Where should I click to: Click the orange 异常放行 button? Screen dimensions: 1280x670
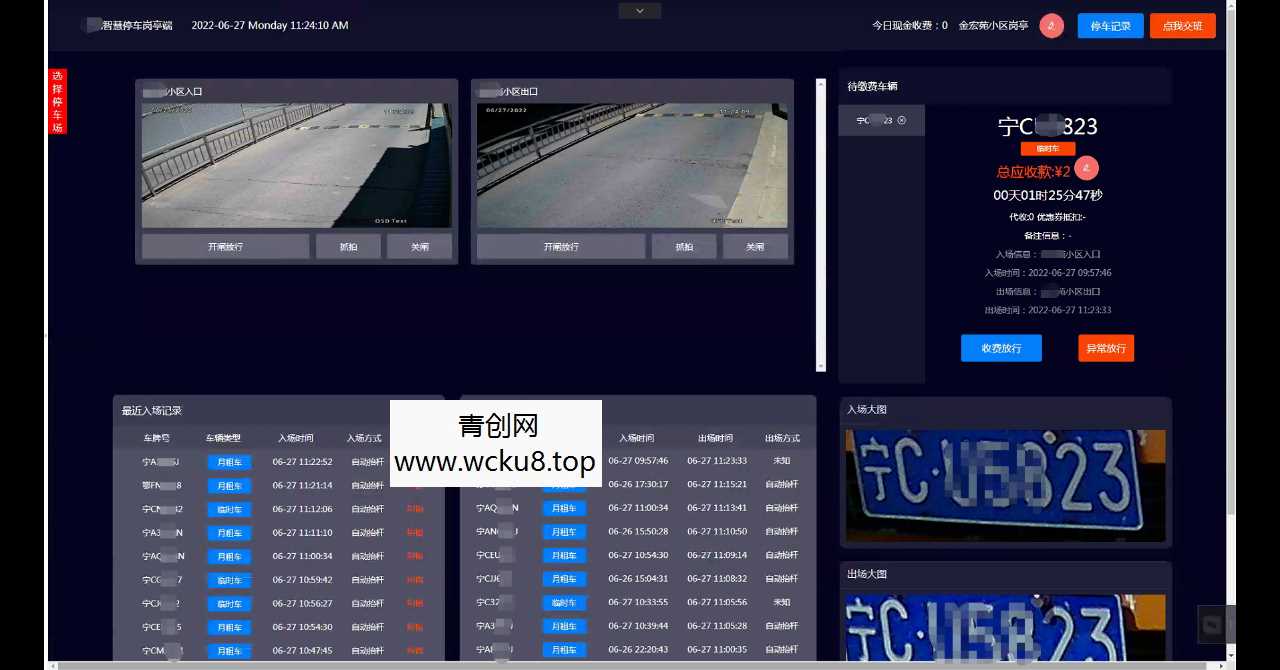[1105, 348]
